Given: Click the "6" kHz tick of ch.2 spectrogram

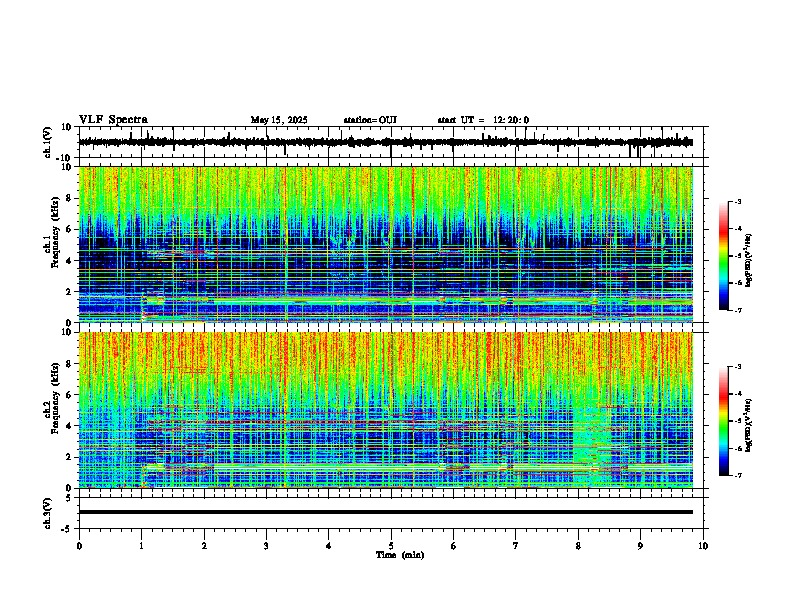Looking at the screenshot, I should pos(70,395).
